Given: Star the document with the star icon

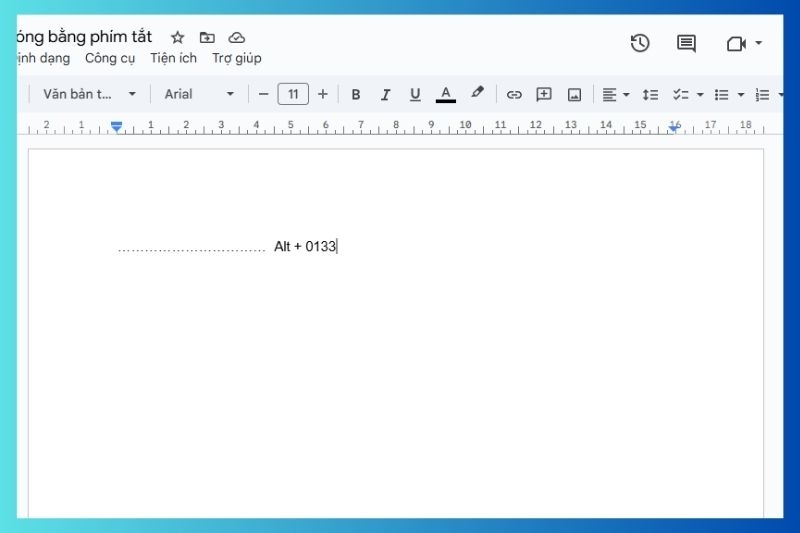Looking at the screenshot, I should coord(178,37).
